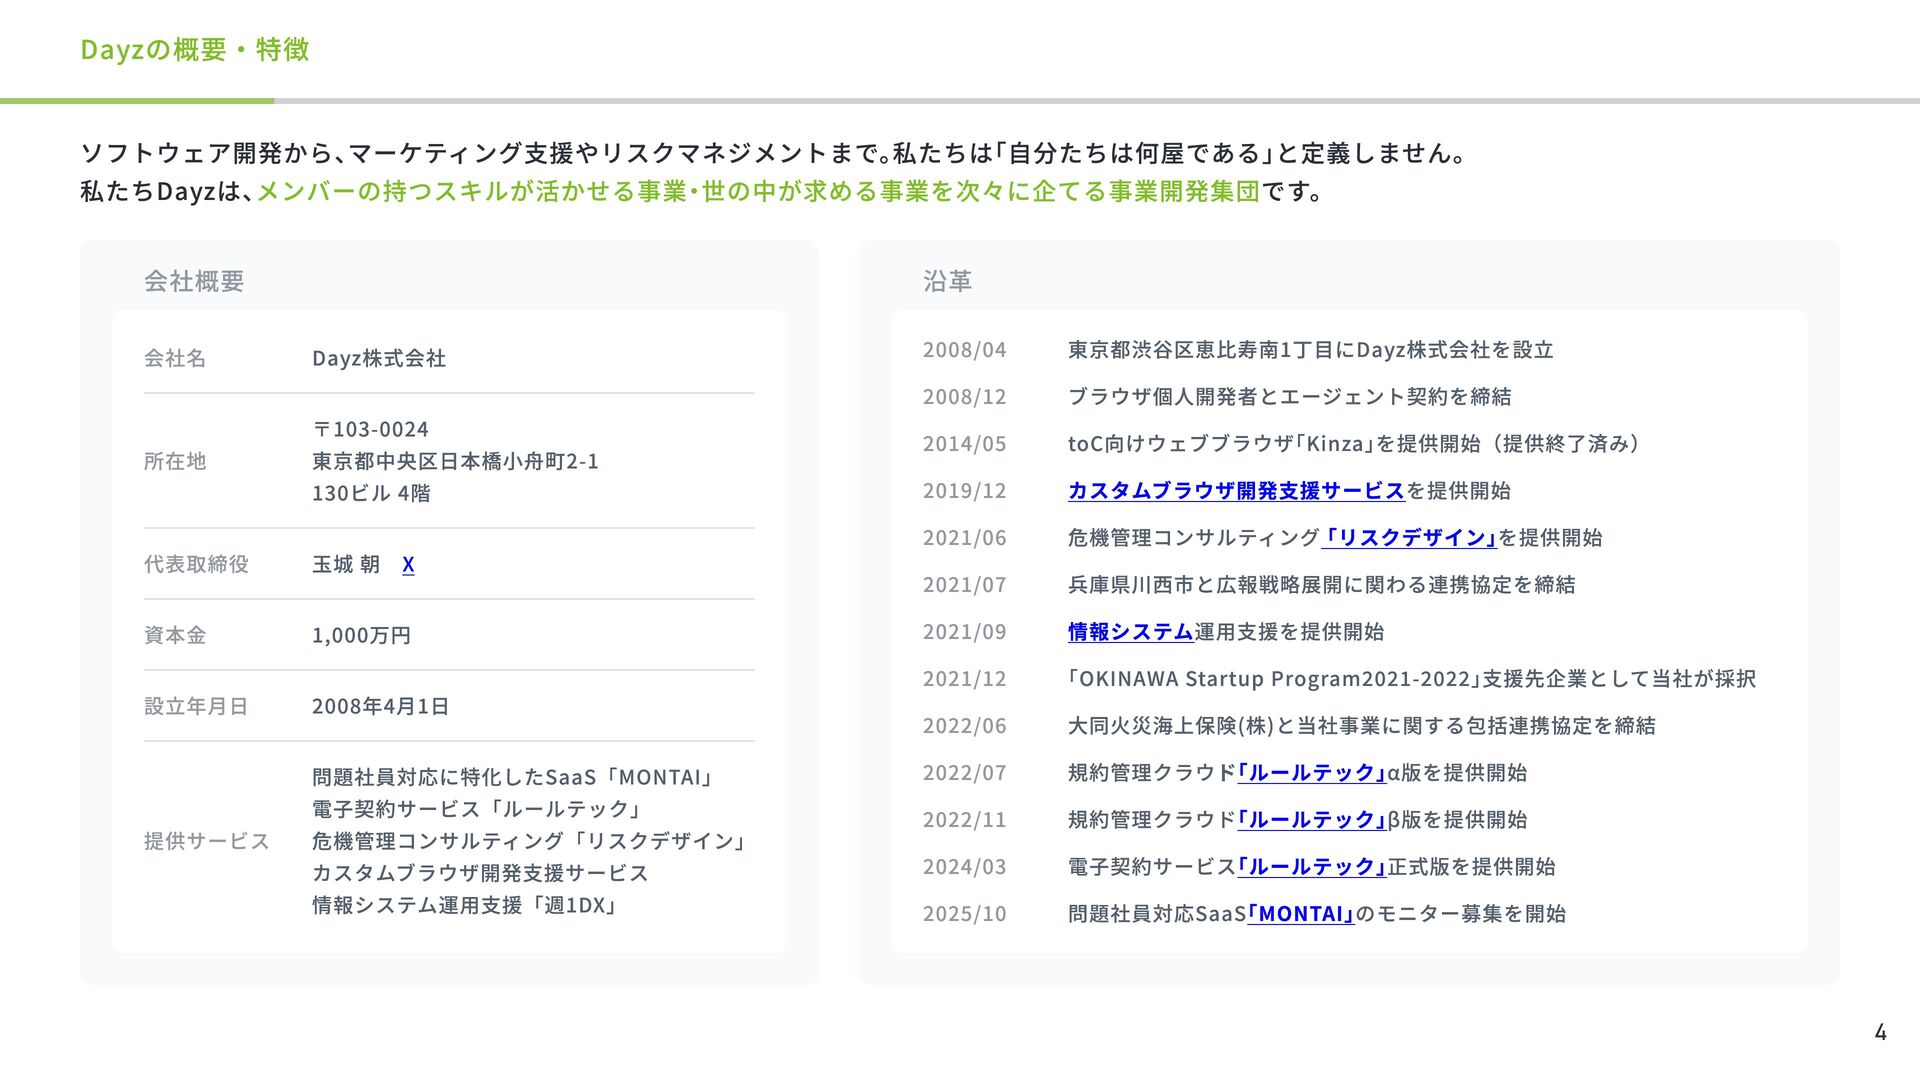Viewport: 1920px width, 1080px height.
Task: Click the Dayzの概要・特徴 slide title
Action: [195, 50]
